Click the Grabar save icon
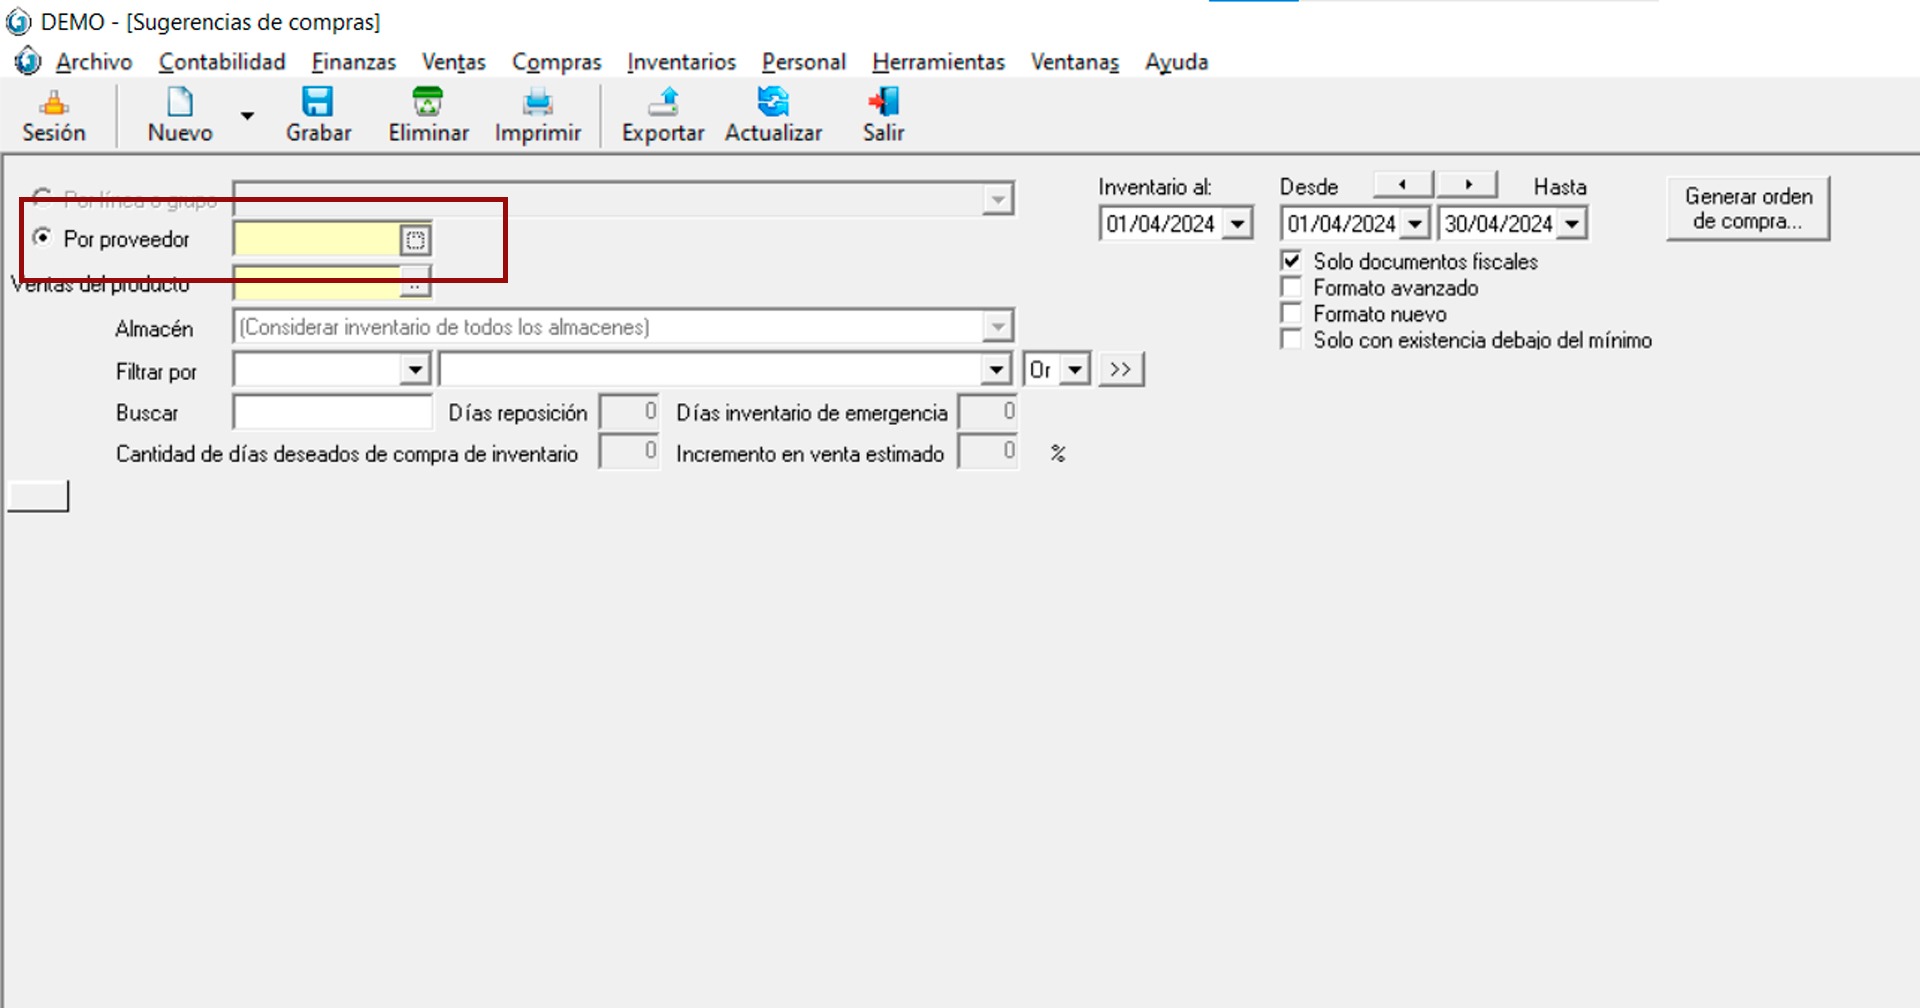Image resolution: width=1920 pixels, height=1008 pixels. pos(318,103)
